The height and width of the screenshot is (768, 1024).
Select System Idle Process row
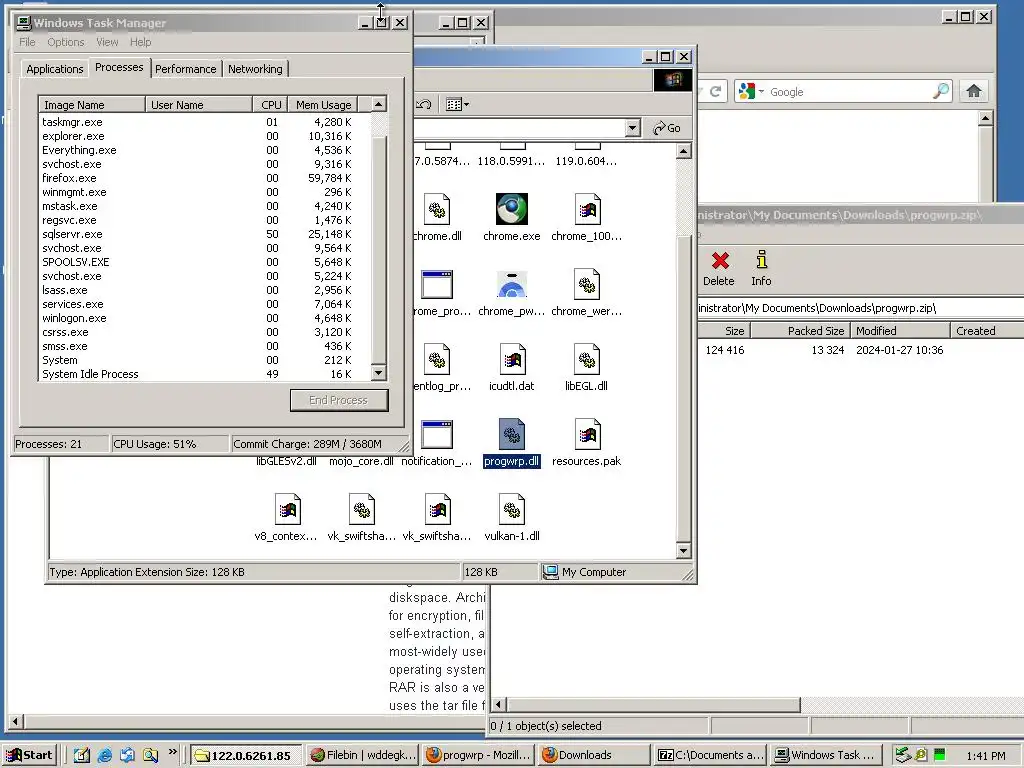pyautogui.click(x=204, y=374)
